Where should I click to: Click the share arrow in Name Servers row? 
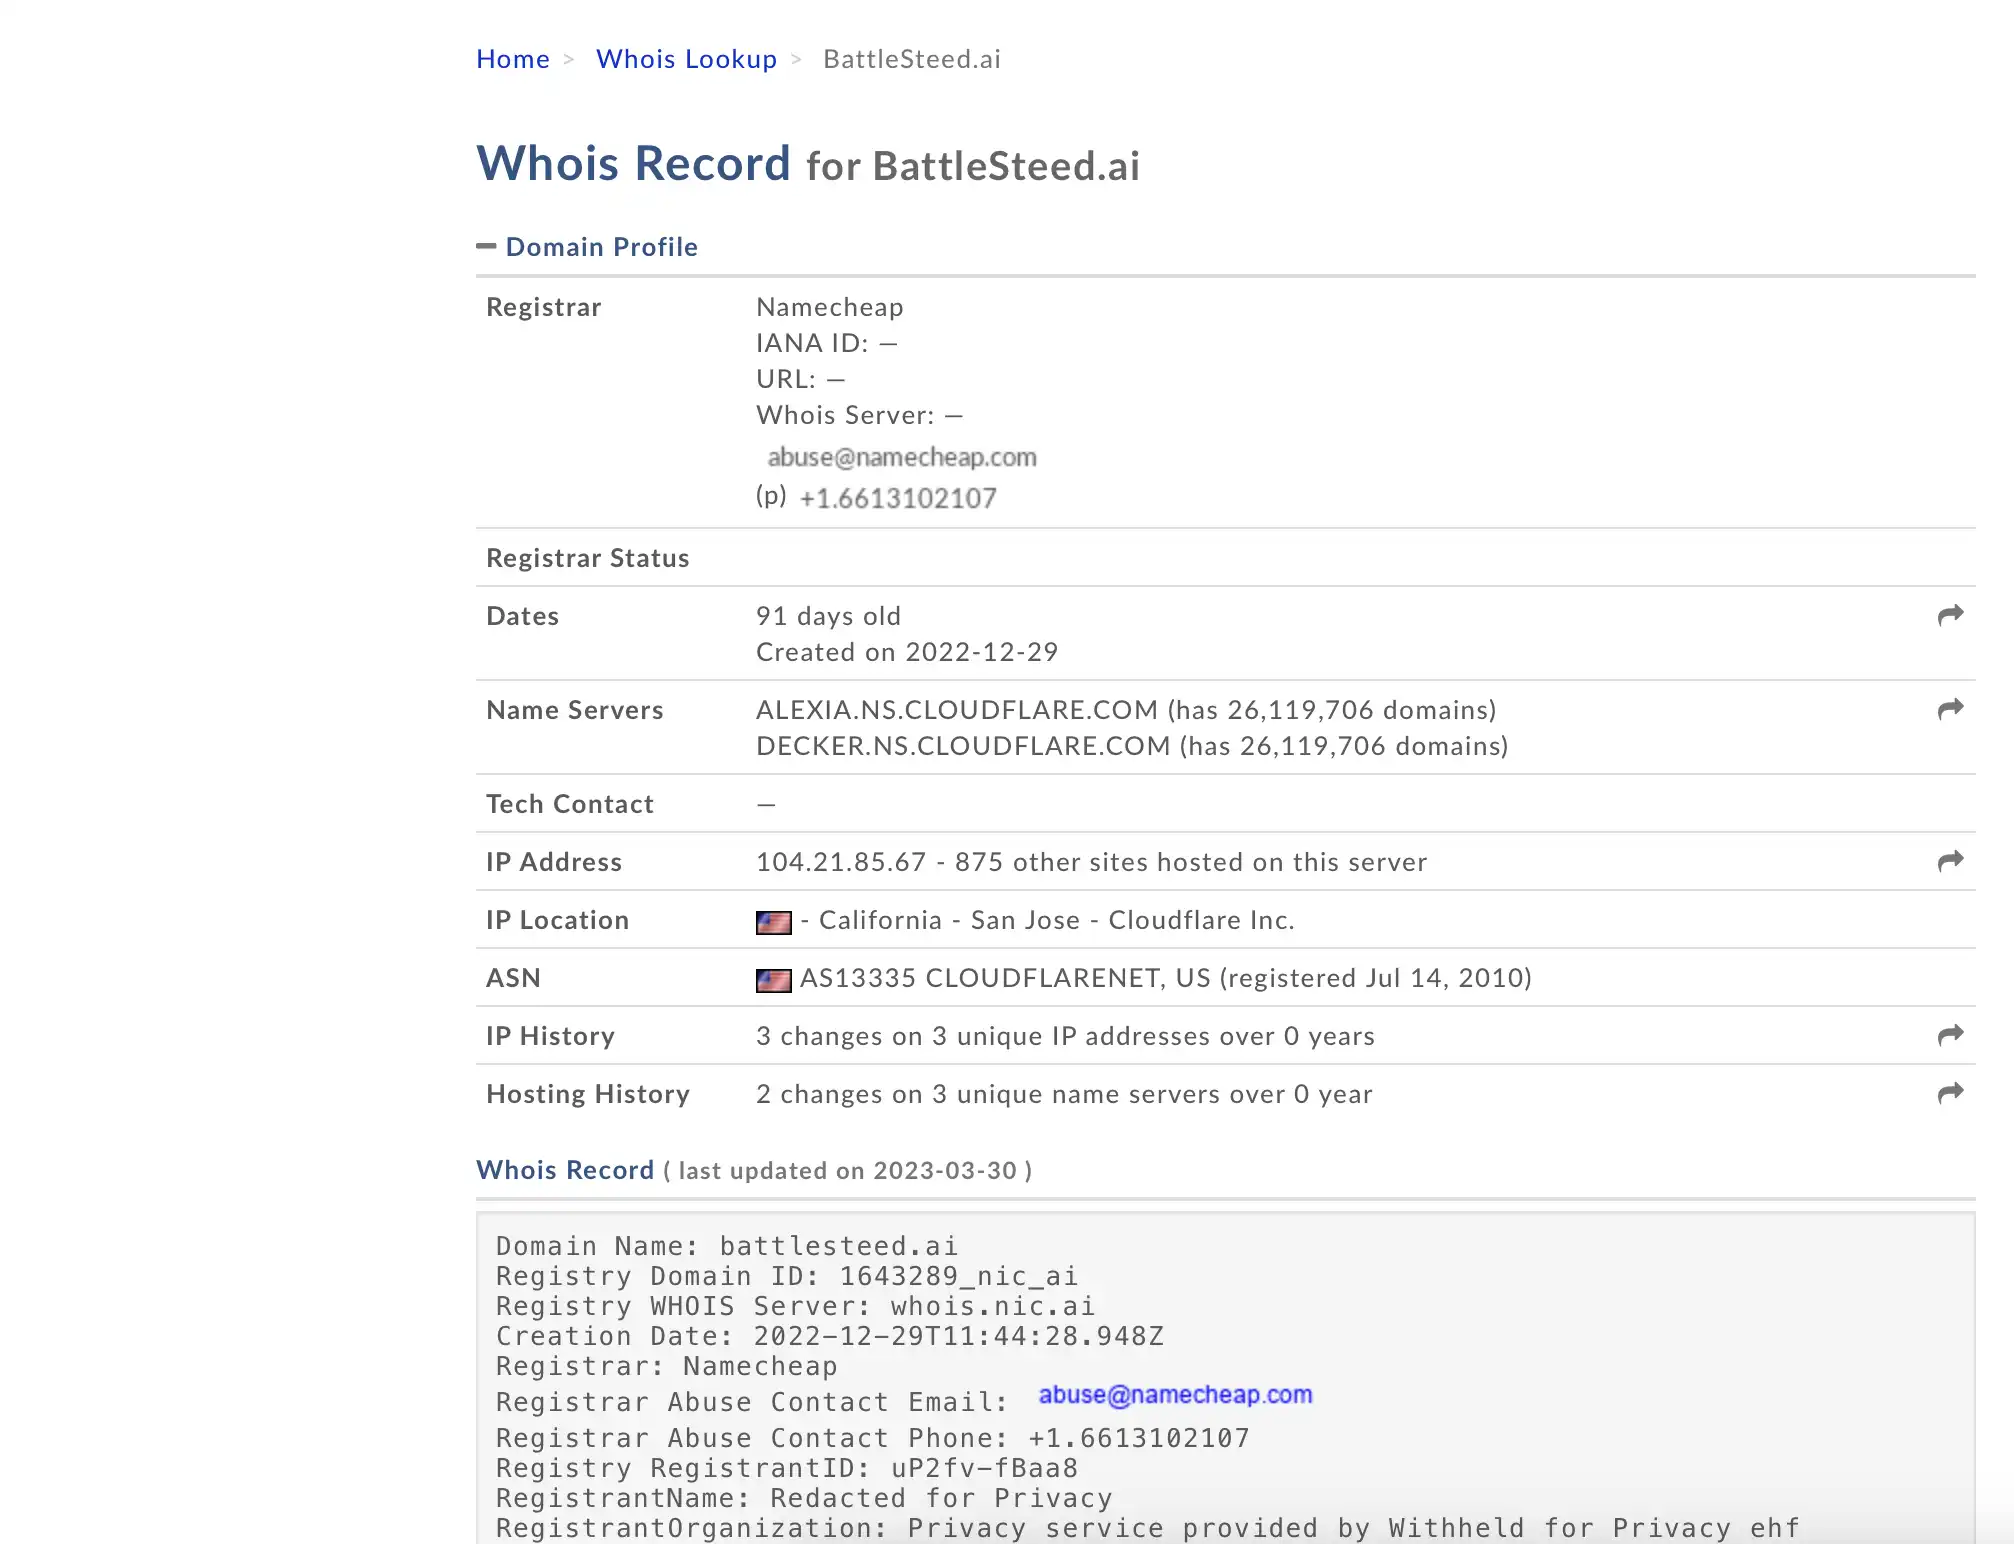tap(1950, 709)
